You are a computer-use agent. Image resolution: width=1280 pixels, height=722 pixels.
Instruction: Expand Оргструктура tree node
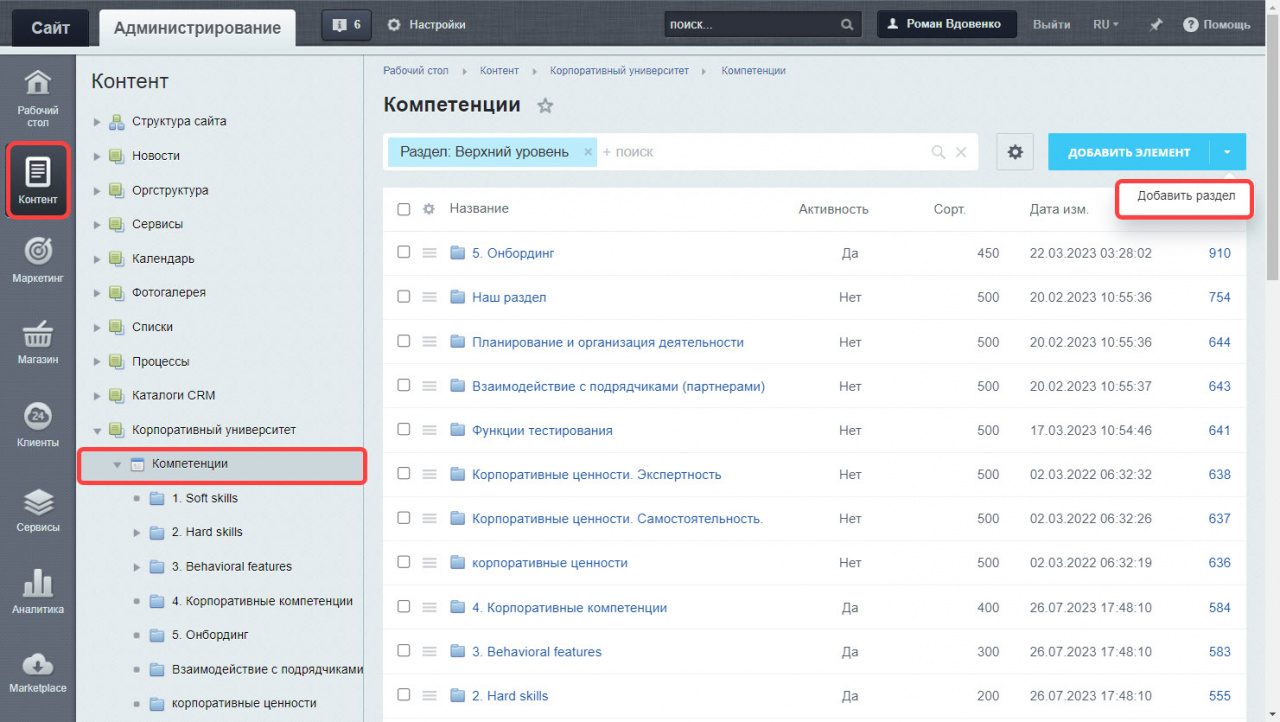[97, 190]
